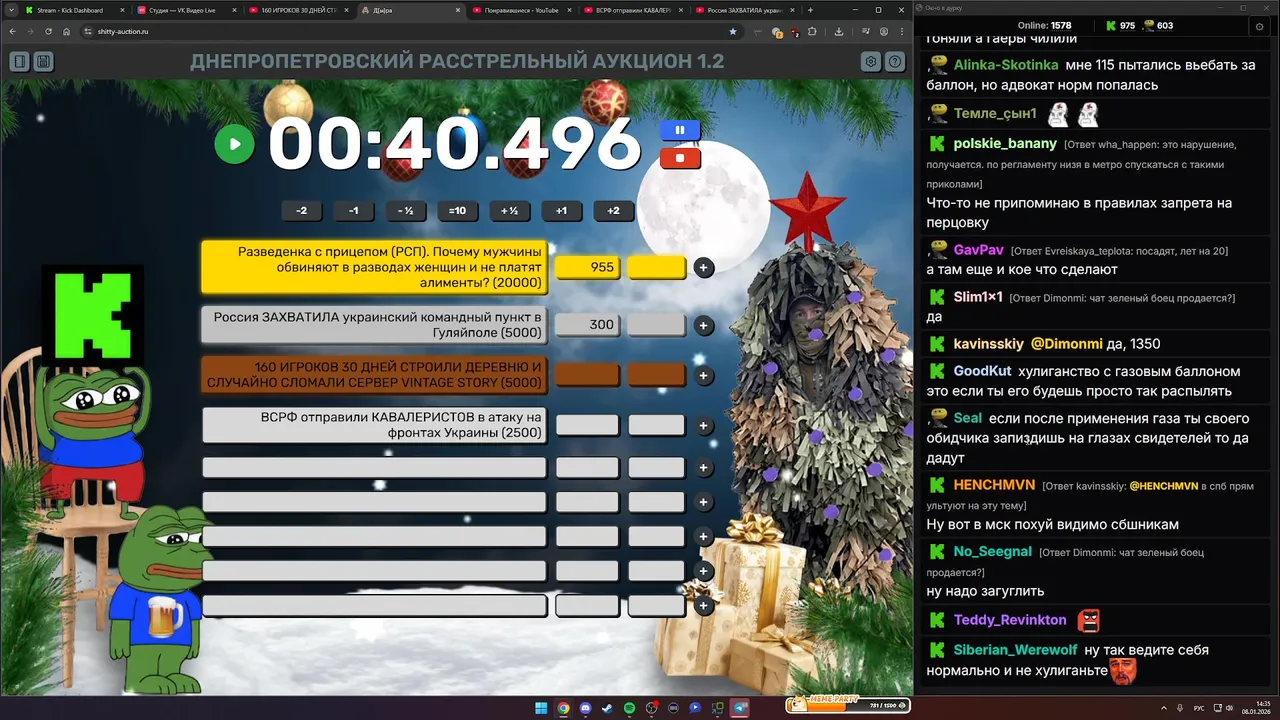Select the 160 ИГРОКОВ 30 ДНЕЙ lot field

click(375, 374)
